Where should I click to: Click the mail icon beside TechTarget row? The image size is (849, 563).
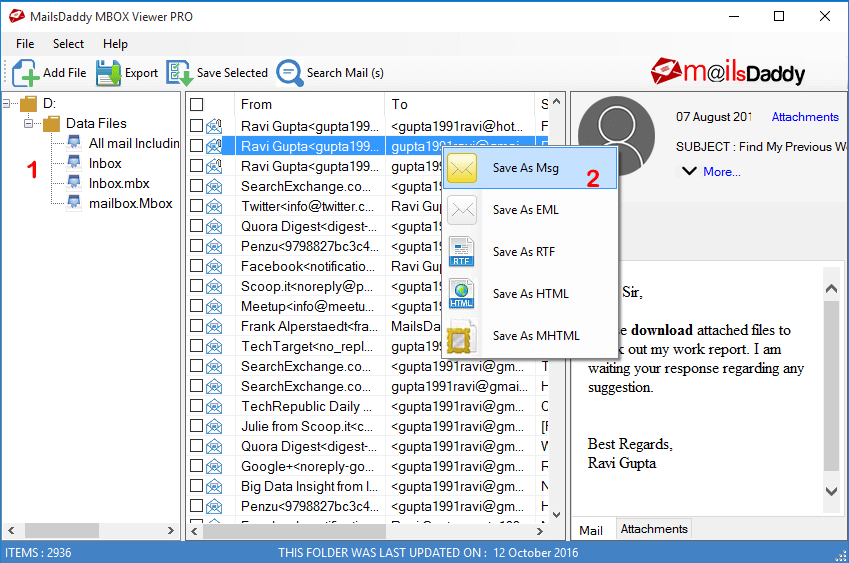(214, 346)
